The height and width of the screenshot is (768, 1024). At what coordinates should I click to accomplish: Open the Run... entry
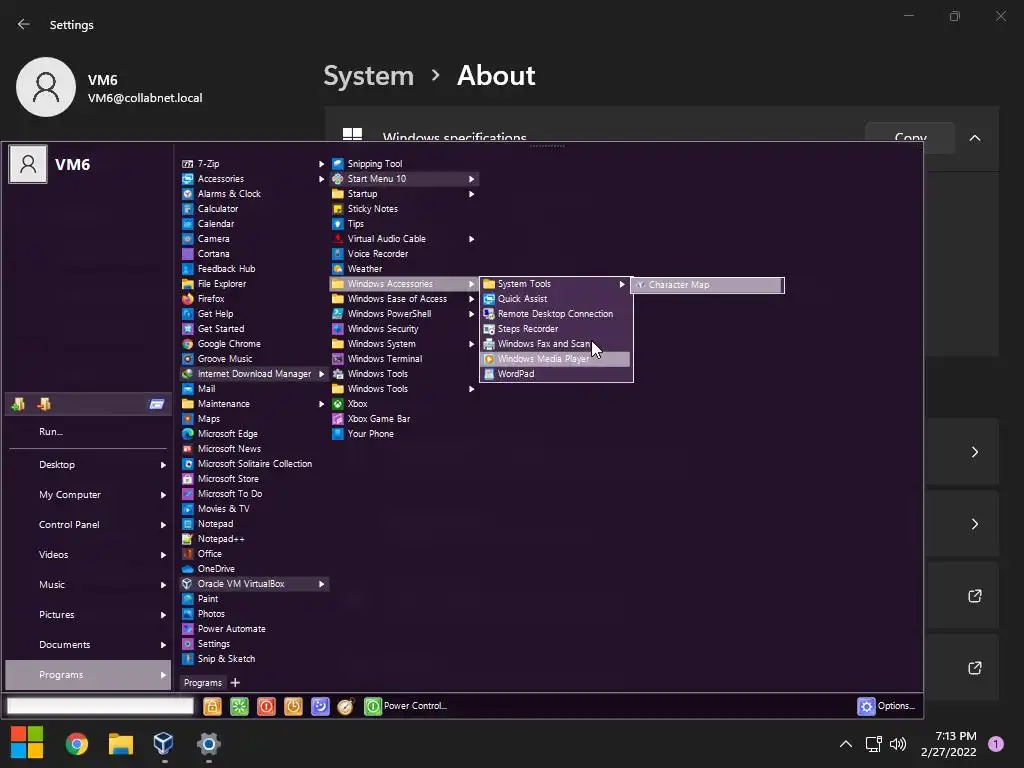point(51,432)
